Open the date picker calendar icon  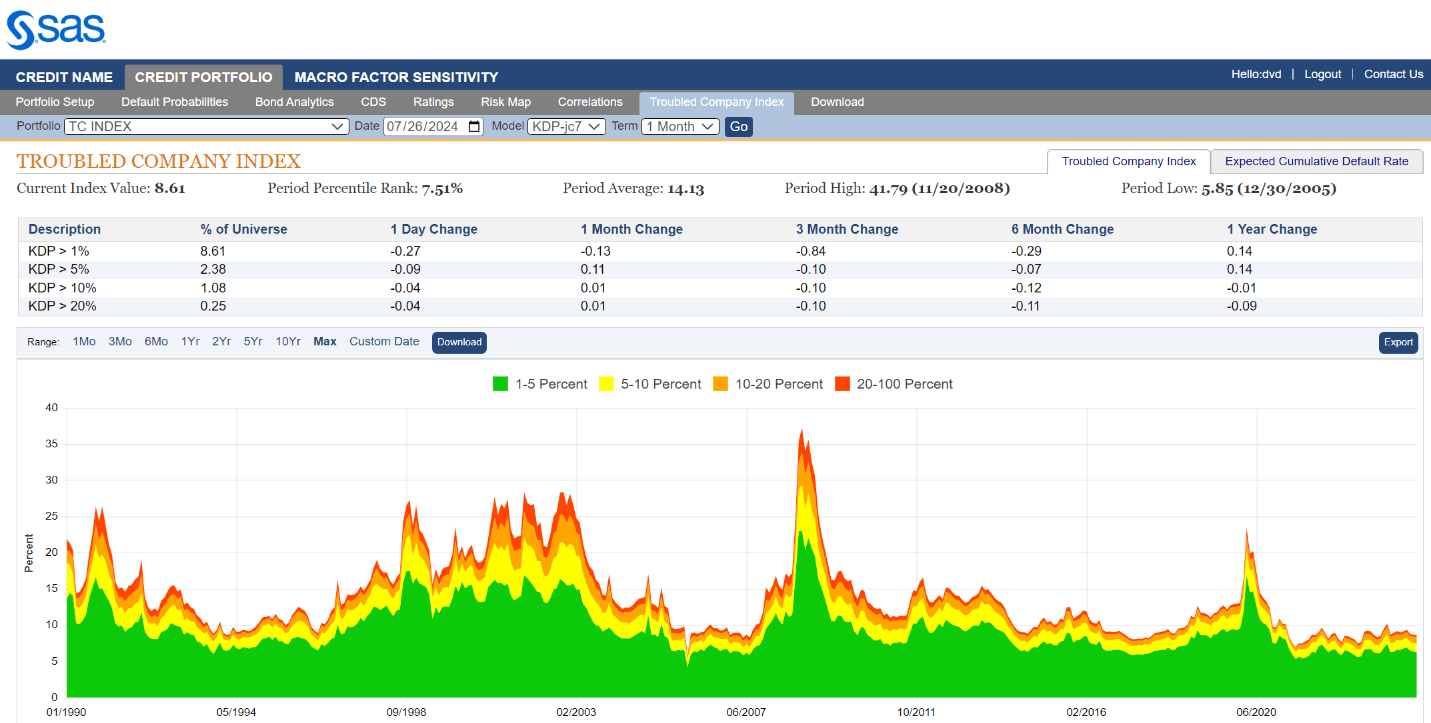point(474,127)
